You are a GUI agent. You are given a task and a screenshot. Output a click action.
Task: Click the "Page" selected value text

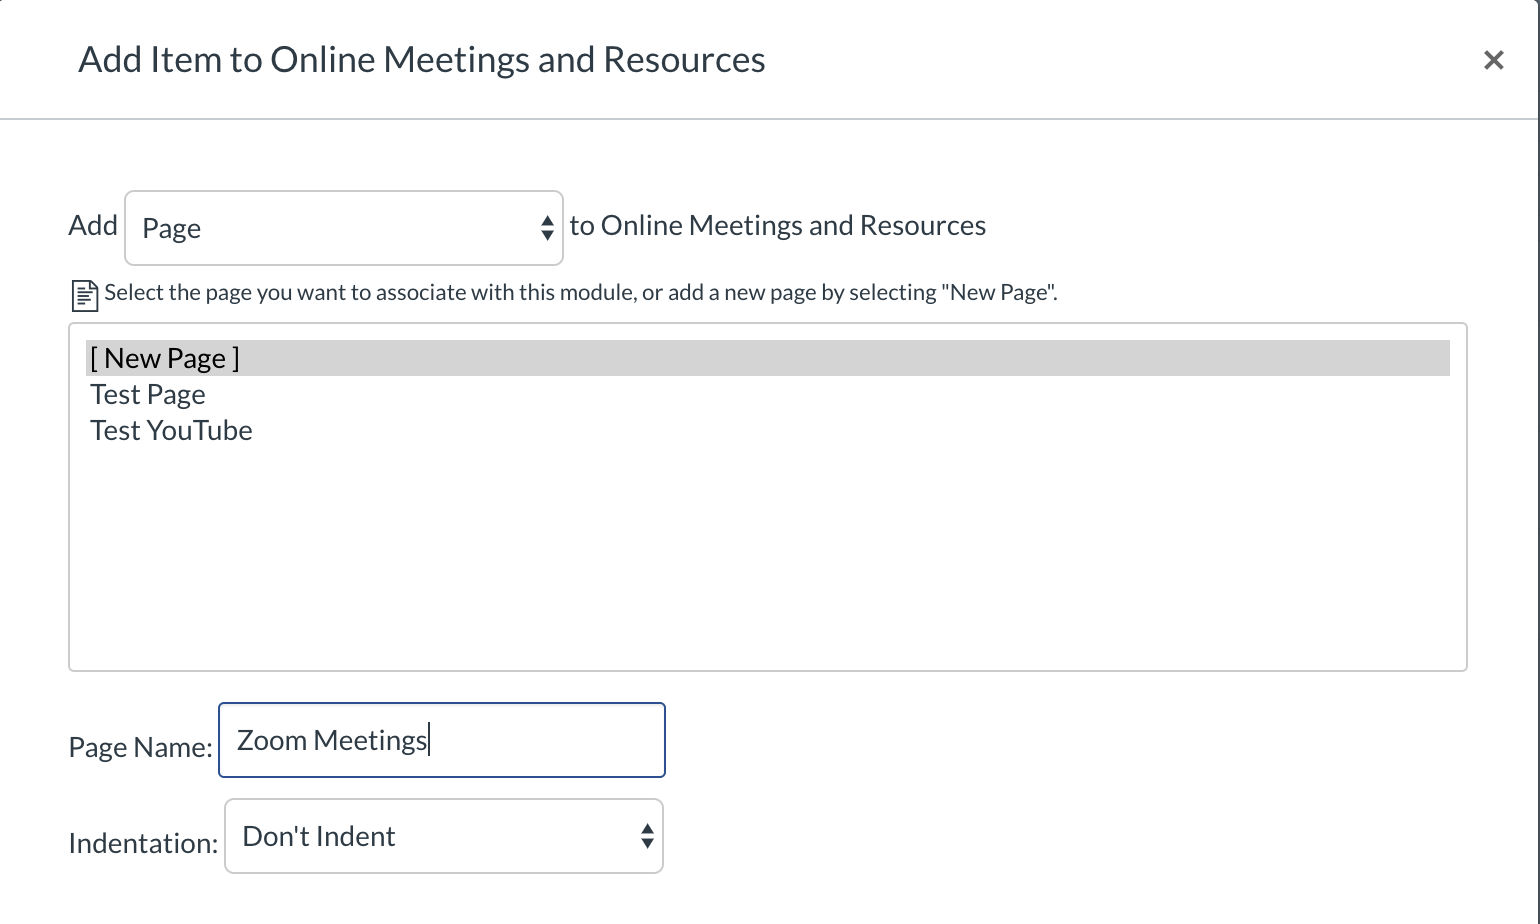172,228
